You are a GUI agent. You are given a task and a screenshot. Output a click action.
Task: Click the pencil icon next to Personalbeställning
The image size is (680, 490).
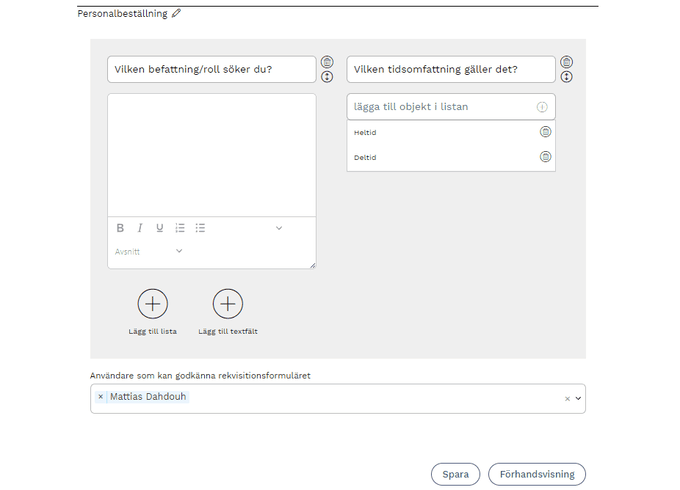click(x=177, y=14)
